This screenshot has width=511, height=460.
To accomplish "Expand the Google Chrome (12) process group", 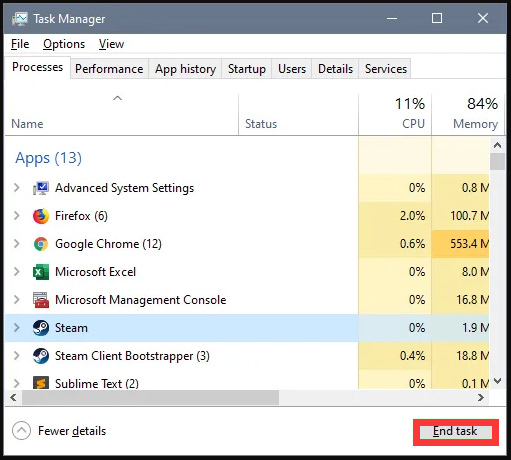I will tap(16, 244).
